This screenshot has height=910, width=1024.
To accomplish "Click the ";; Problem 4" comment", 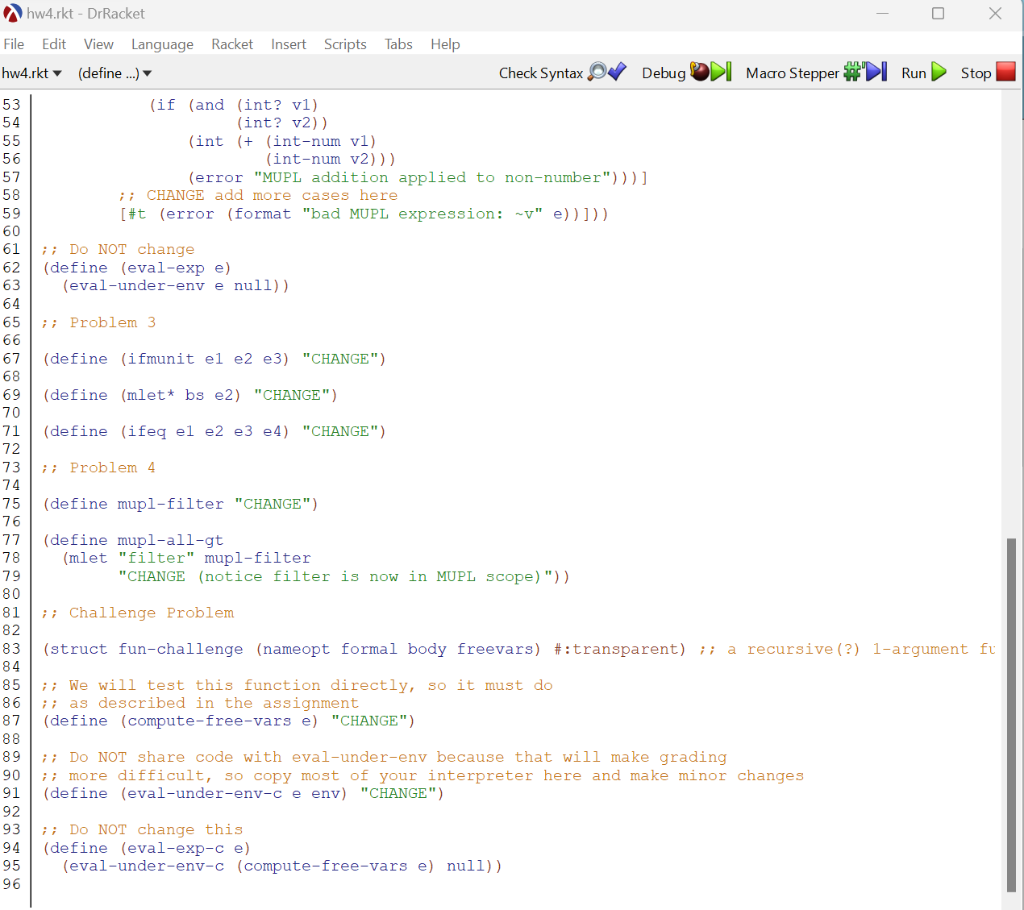I will [x=99, y=467].
